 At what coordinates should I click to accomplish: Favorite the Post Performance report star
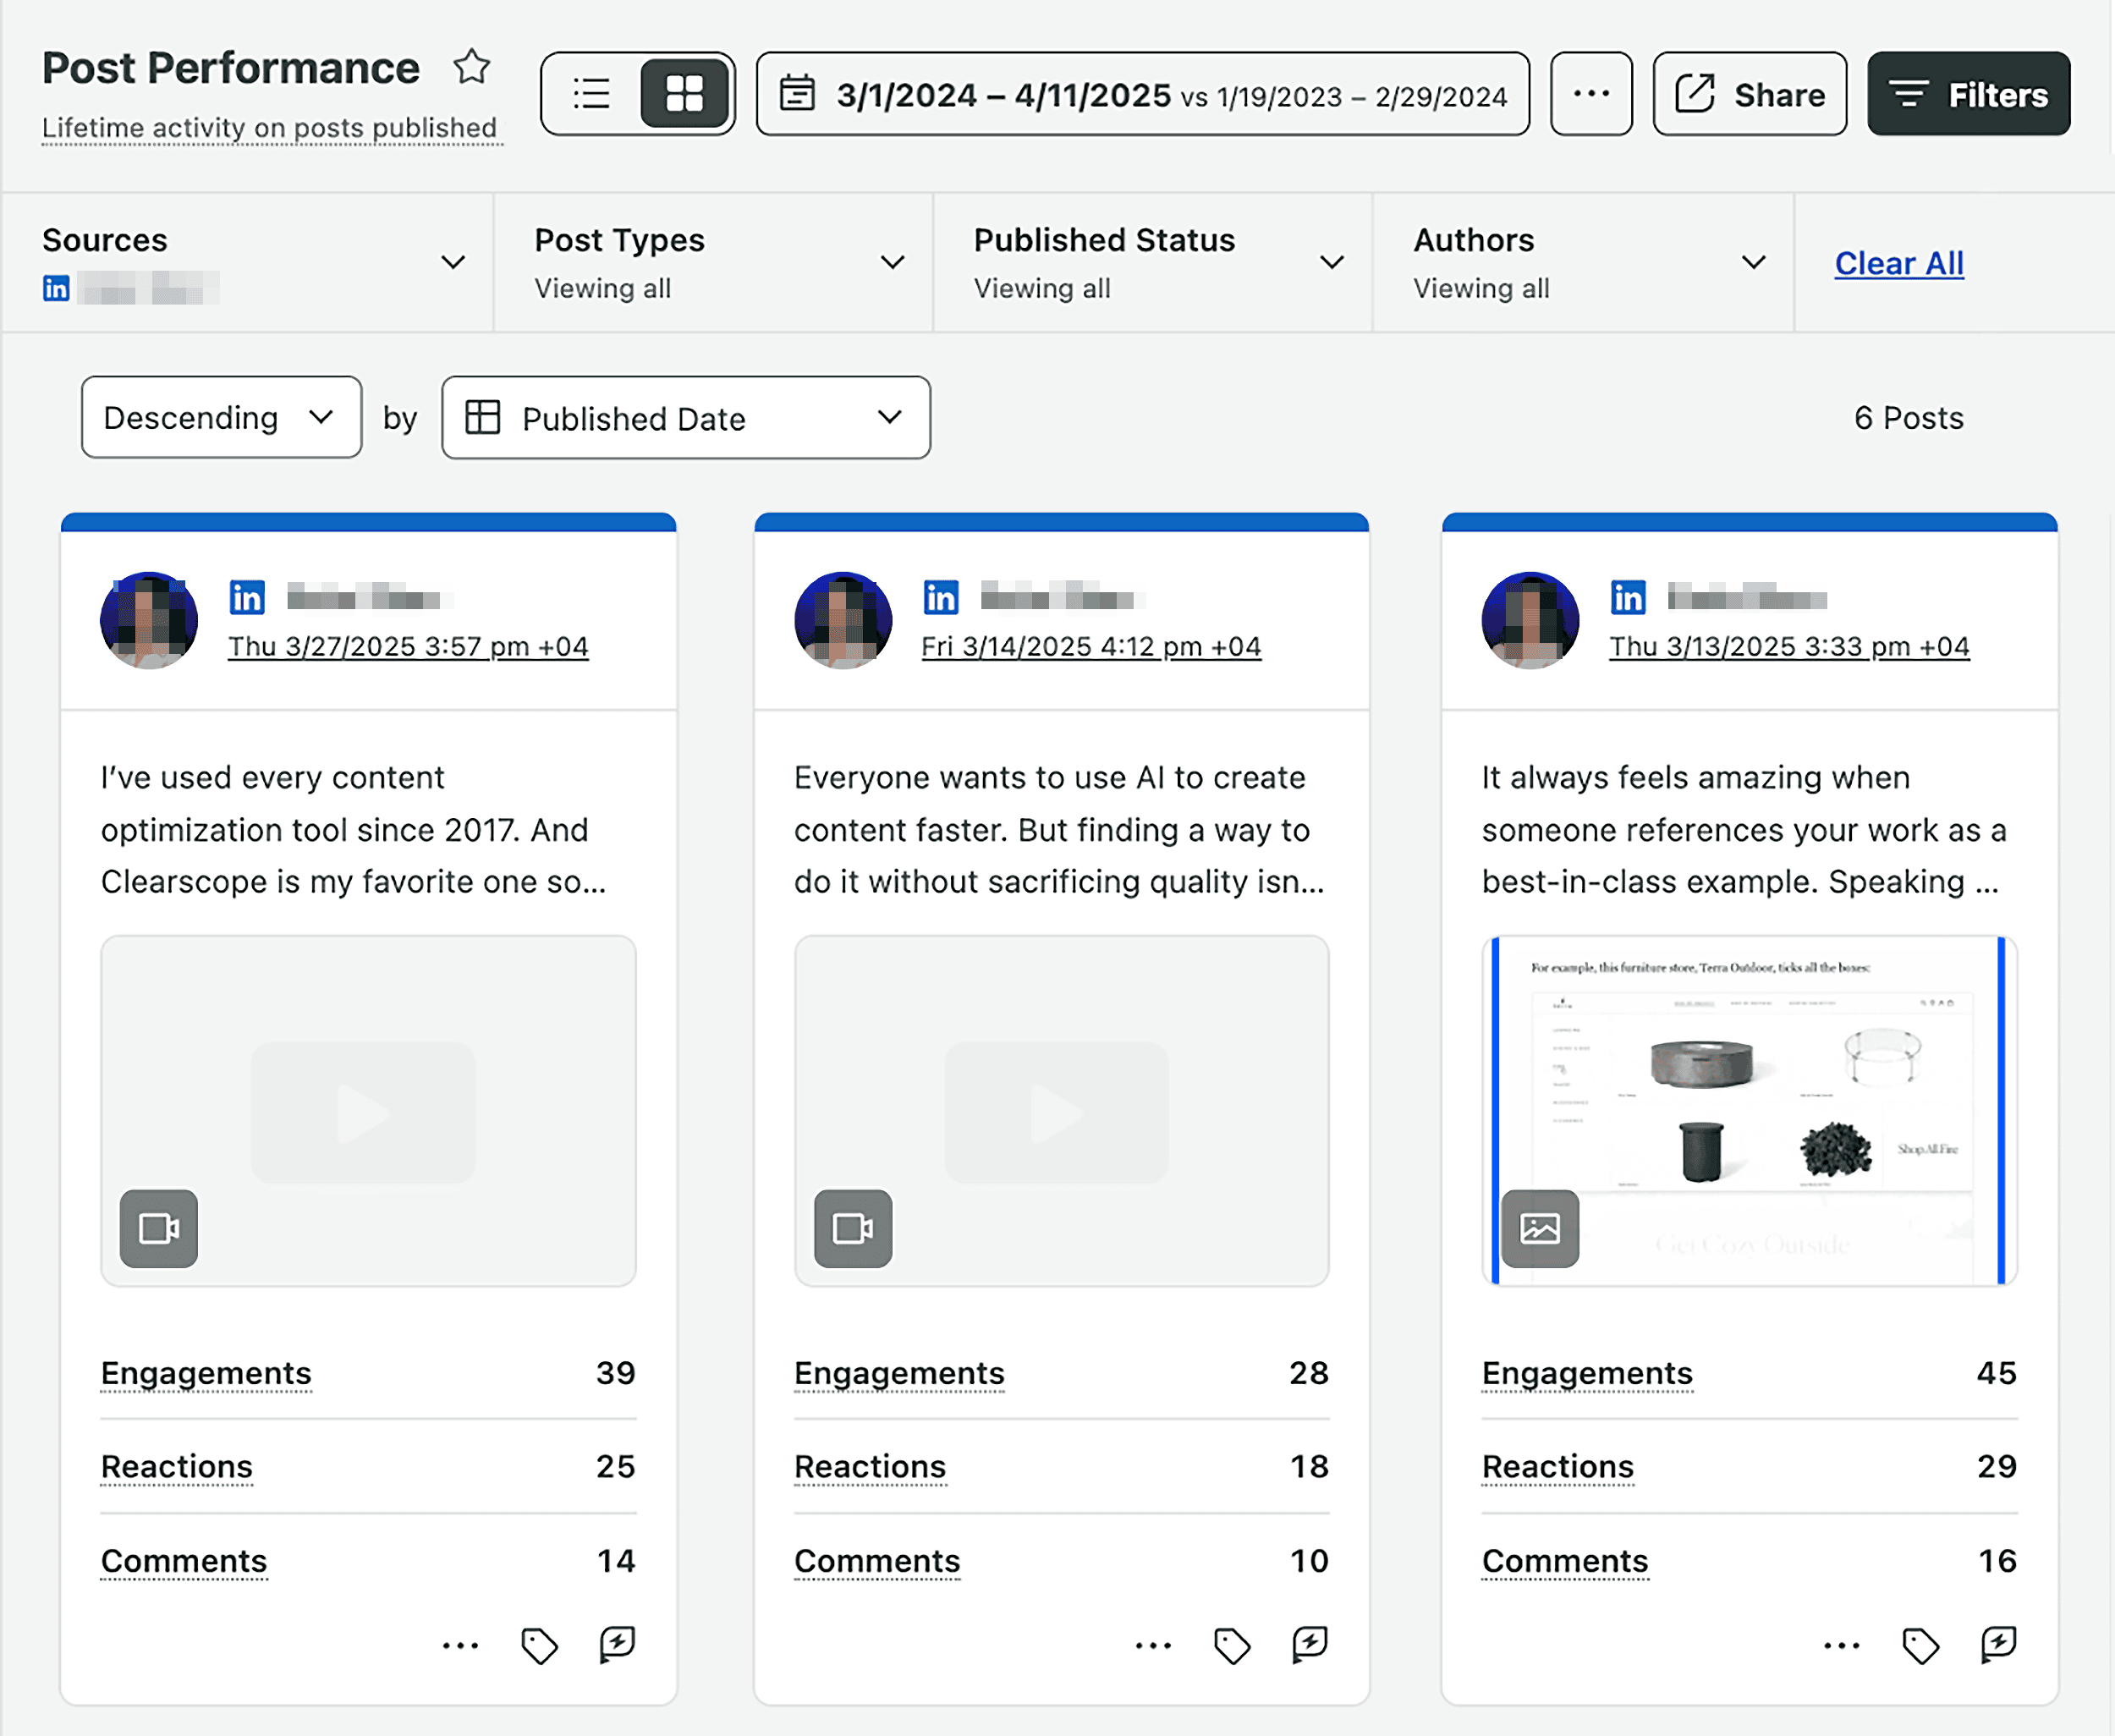(x=471, y=68)
